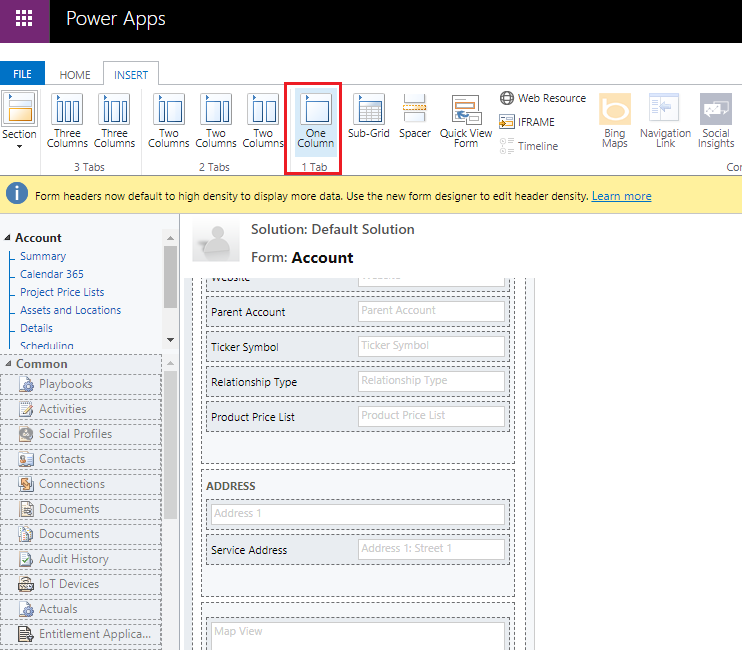Go to Summary in Account navigation
Screen dimensions: 742x650
(43, 256)
